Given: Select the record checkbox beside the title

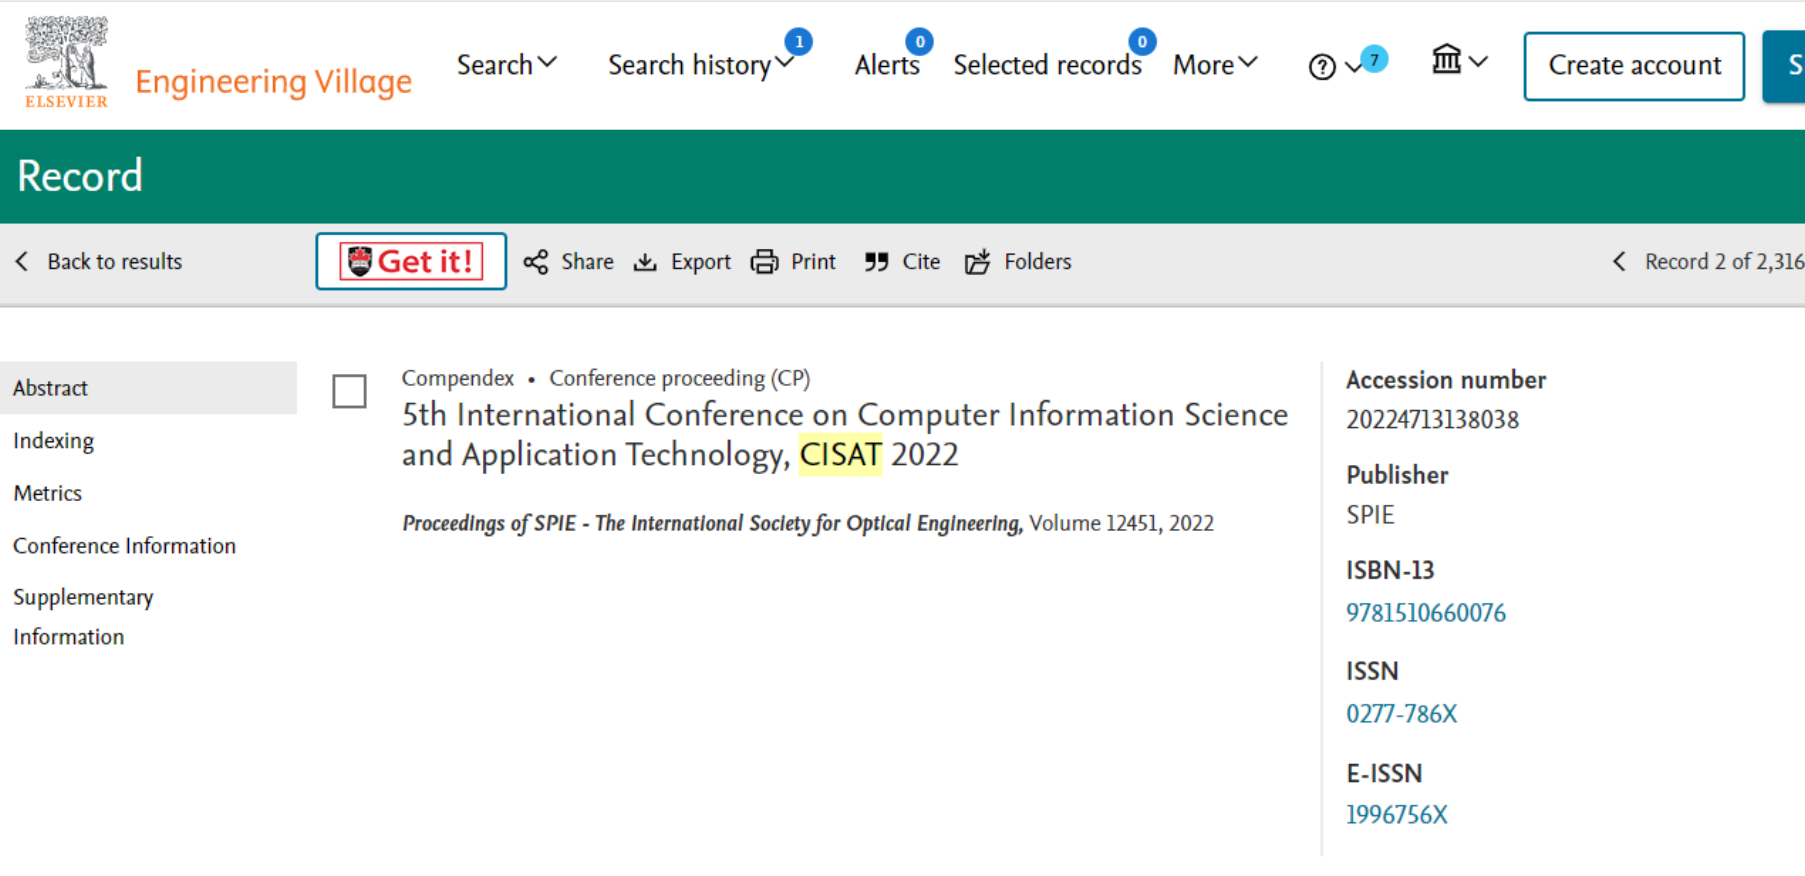Looking at the screenshot, I should pos(349,391).
